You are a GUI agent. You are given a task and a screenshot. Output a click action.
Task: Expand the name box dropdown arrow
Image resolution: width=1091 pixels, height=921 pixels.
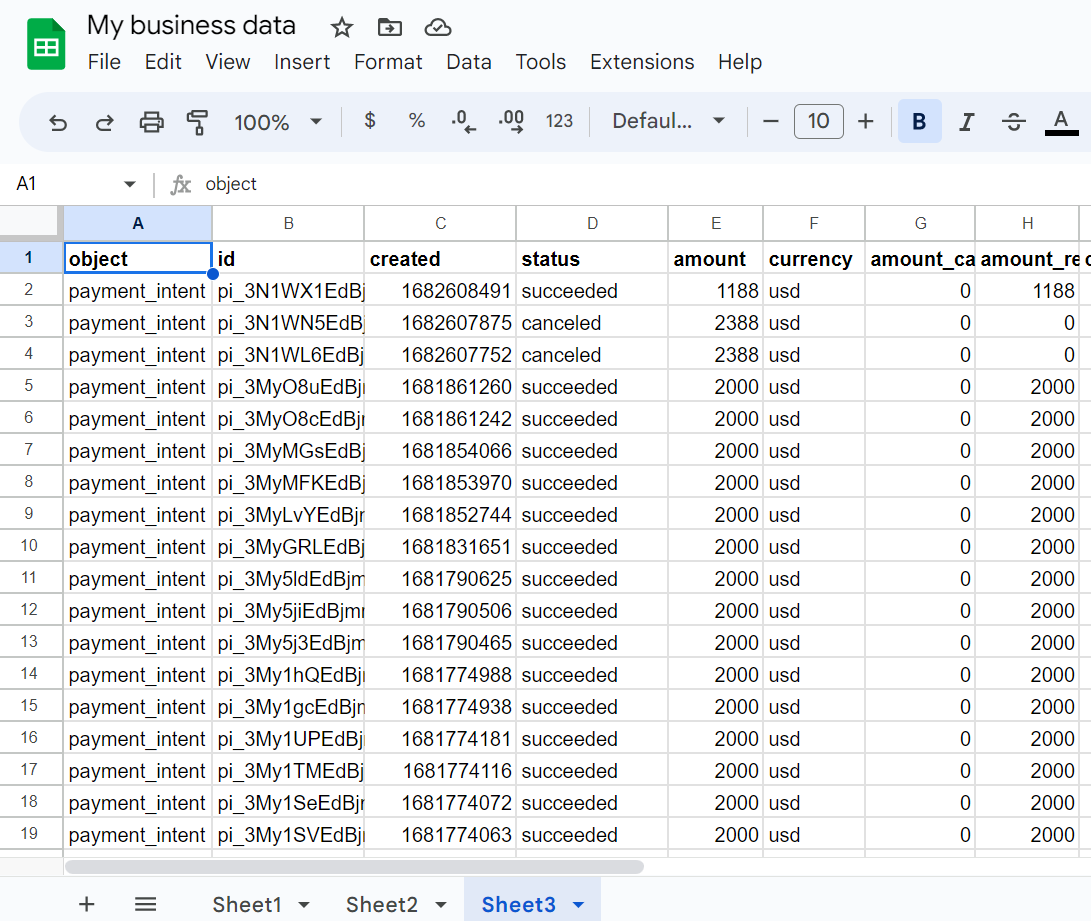click(129, 184)
